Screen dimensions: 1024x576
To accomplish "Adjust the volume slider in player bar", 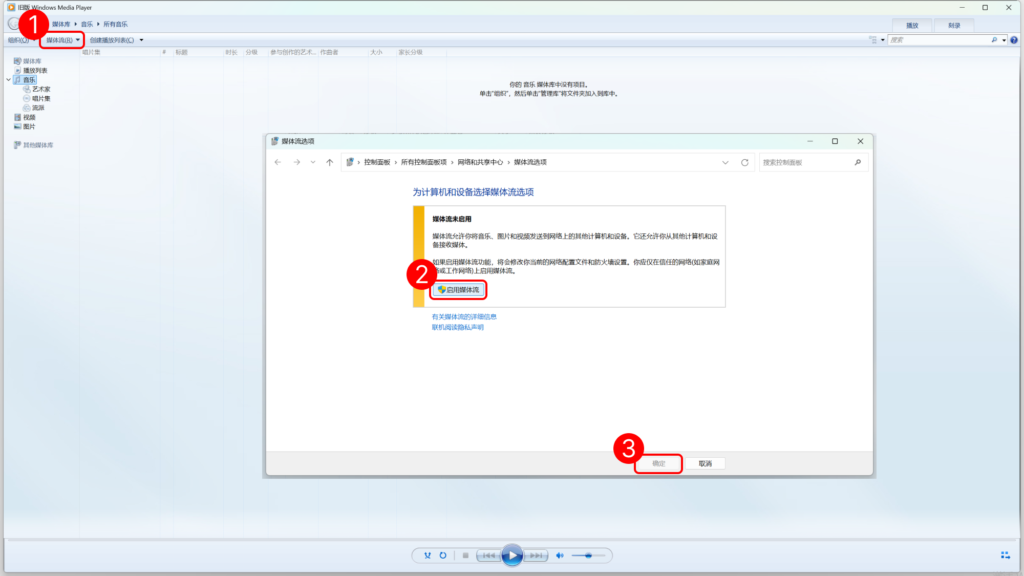I will [588, 556].
